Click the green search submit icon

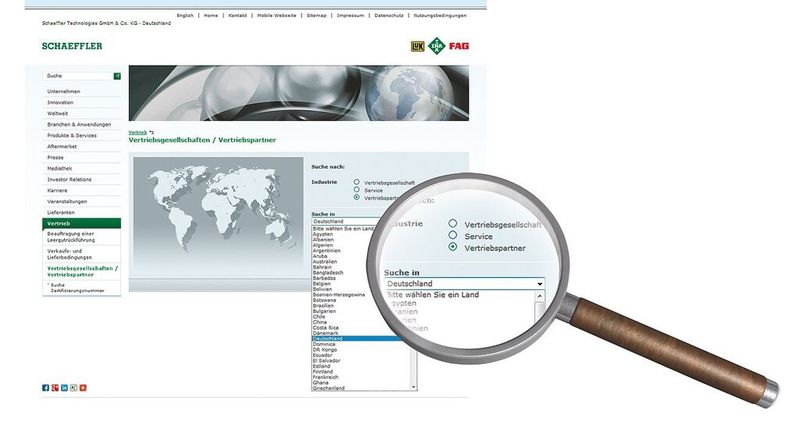coord(117,76)
